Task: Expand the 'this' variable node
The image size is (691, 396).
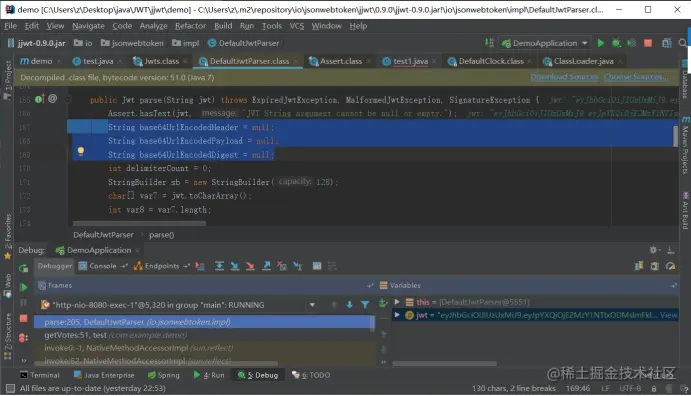Action: 397,302
